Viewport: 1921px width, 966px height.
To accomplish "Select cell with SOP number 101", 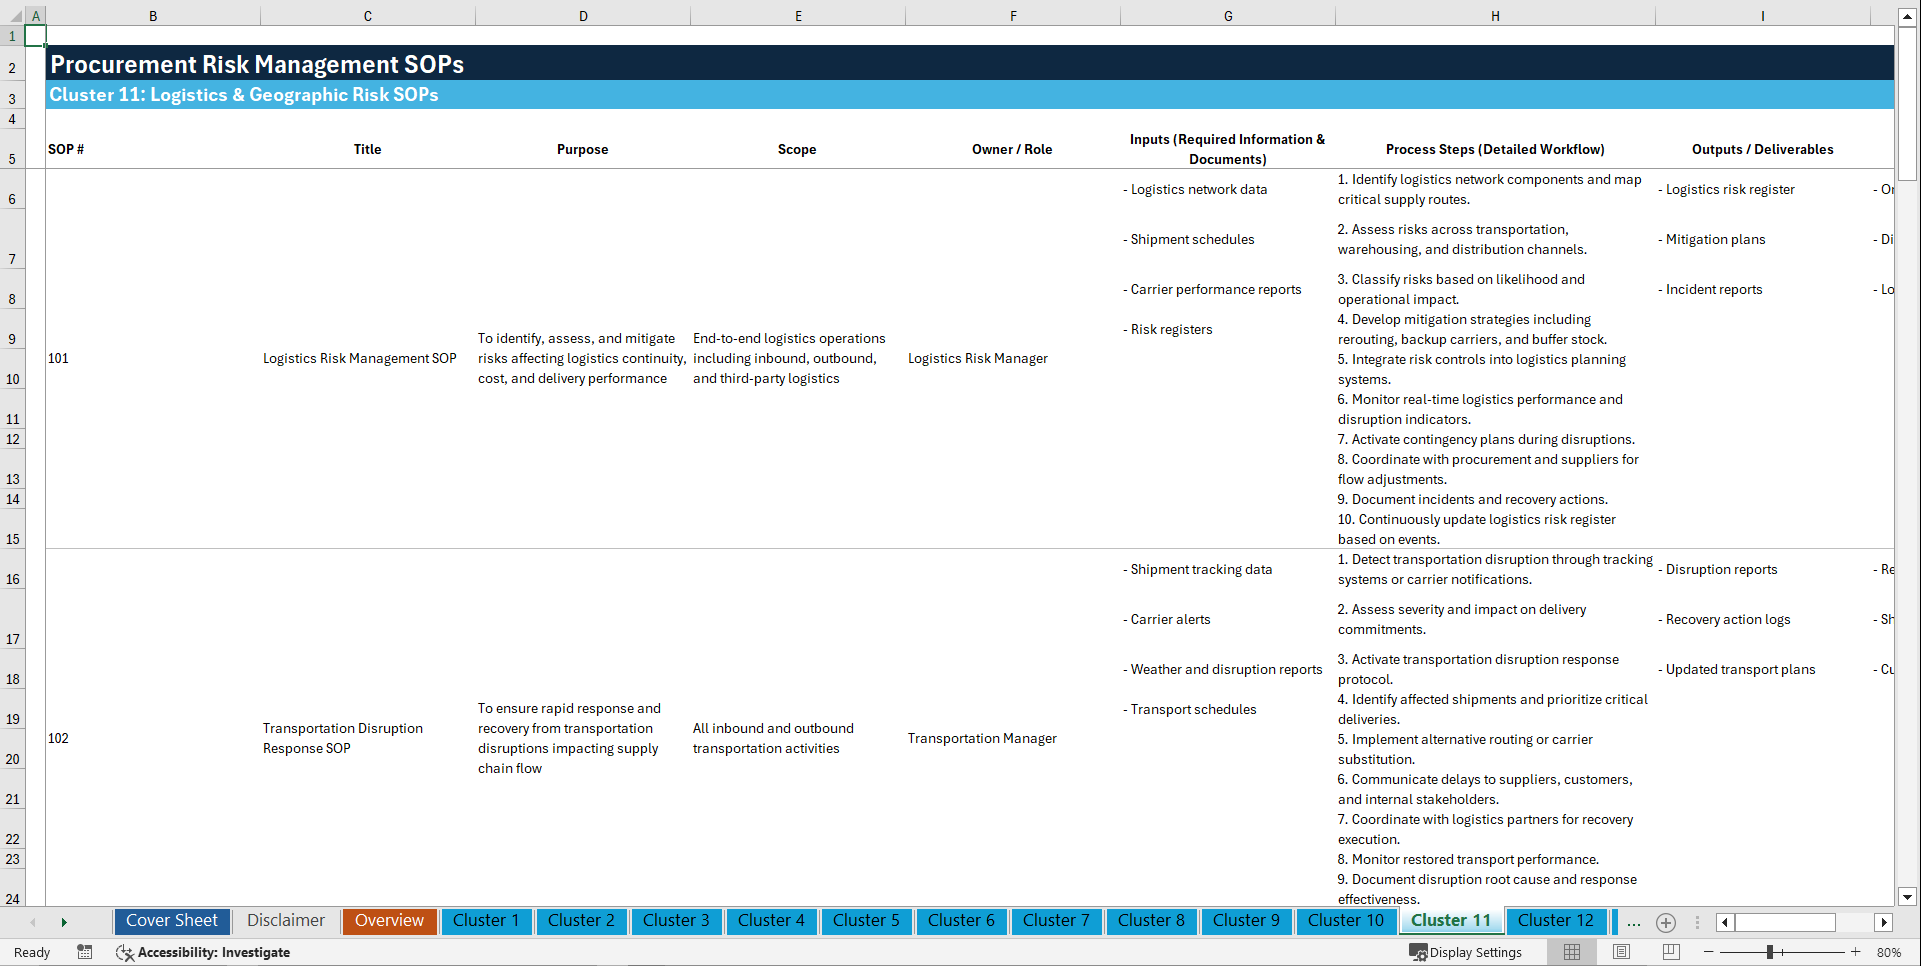I will (x=153, y=358).
